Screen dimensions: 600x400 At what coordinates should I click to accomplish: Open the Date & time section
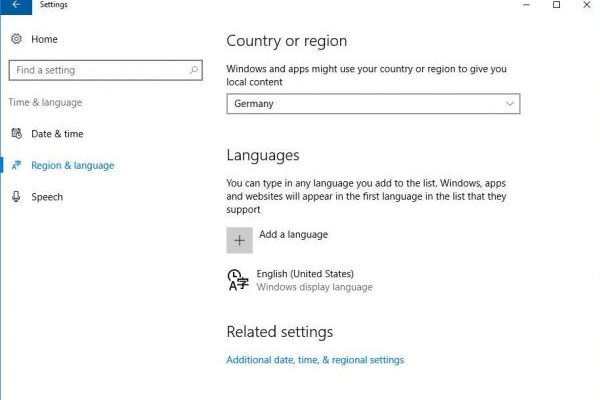57,134
